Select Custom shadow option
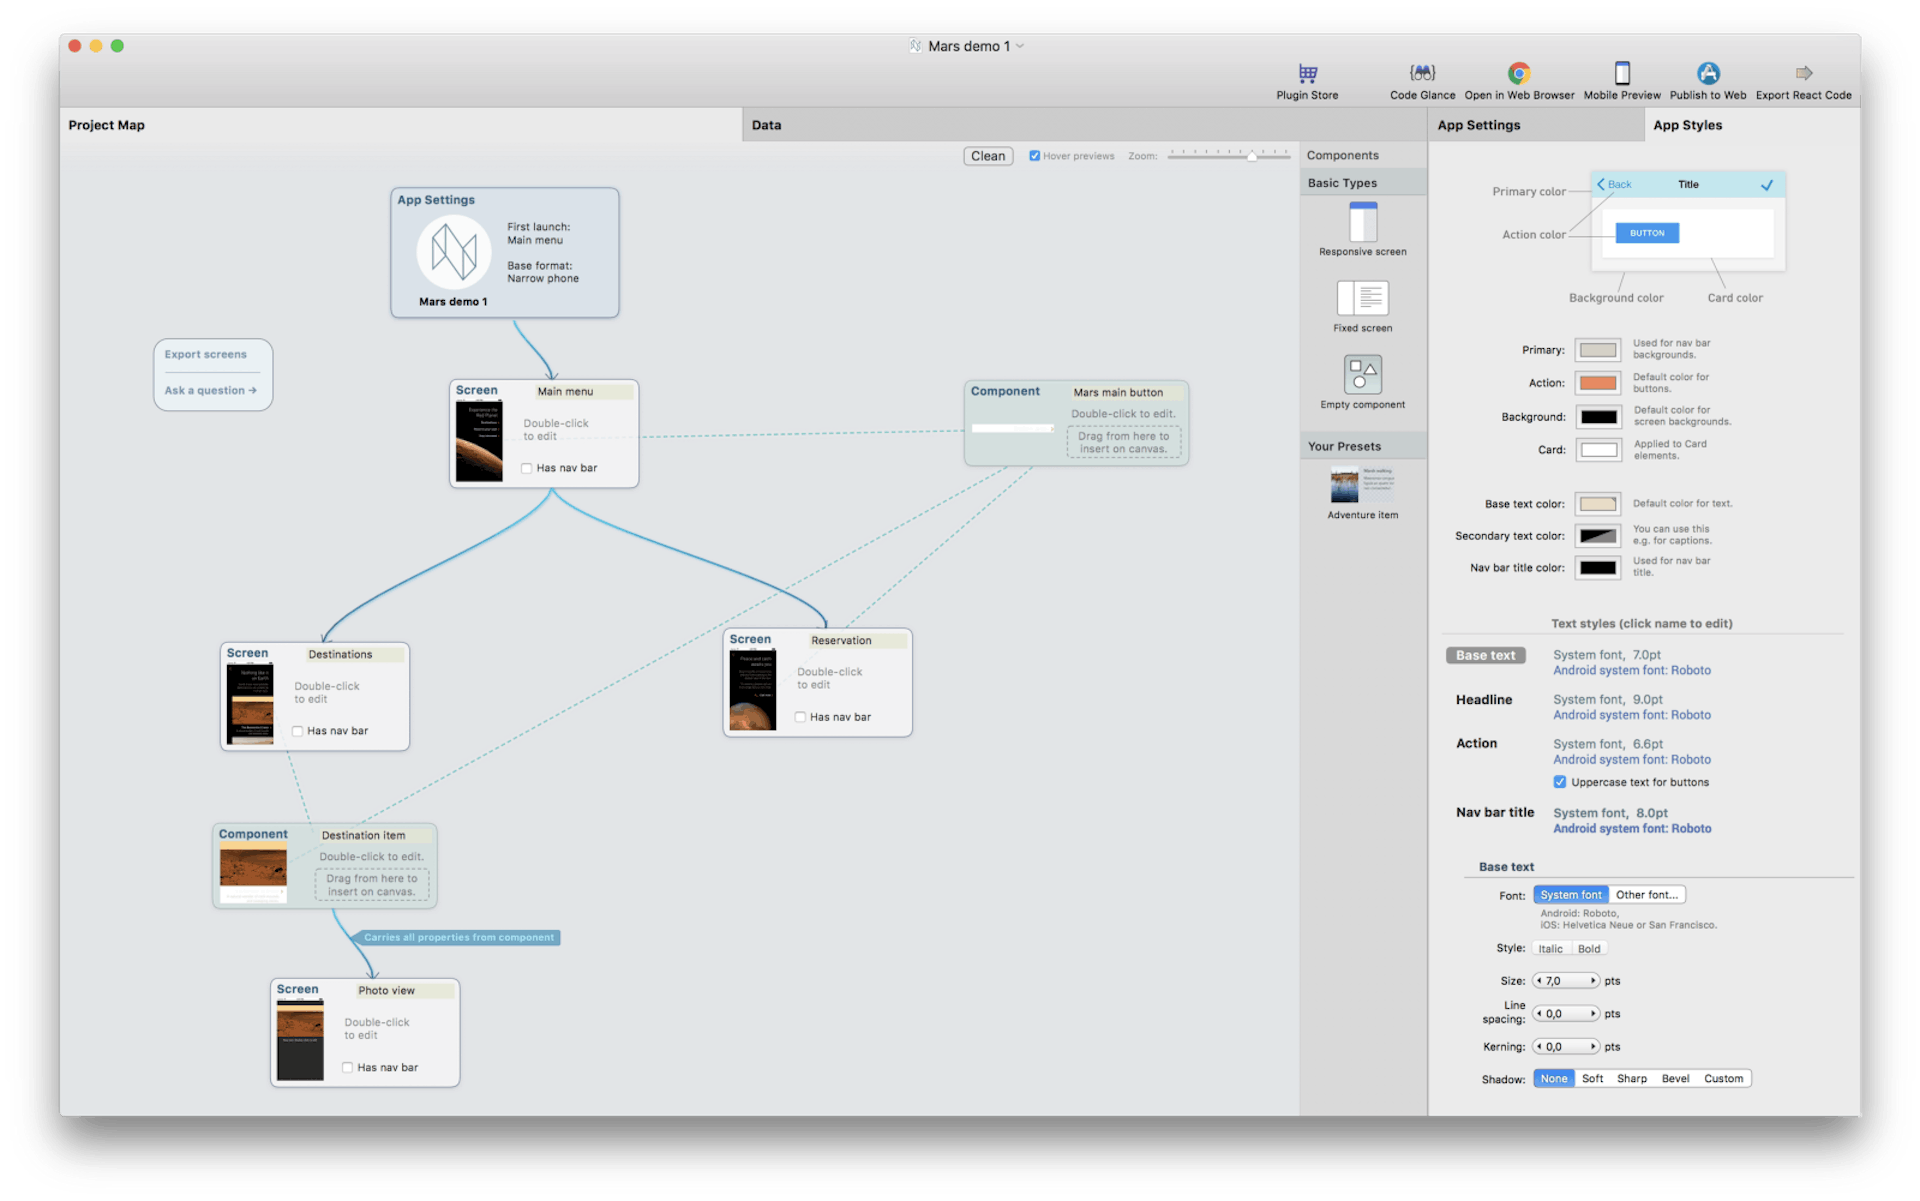The image size is (1920, 1201). [1723, 1078]
